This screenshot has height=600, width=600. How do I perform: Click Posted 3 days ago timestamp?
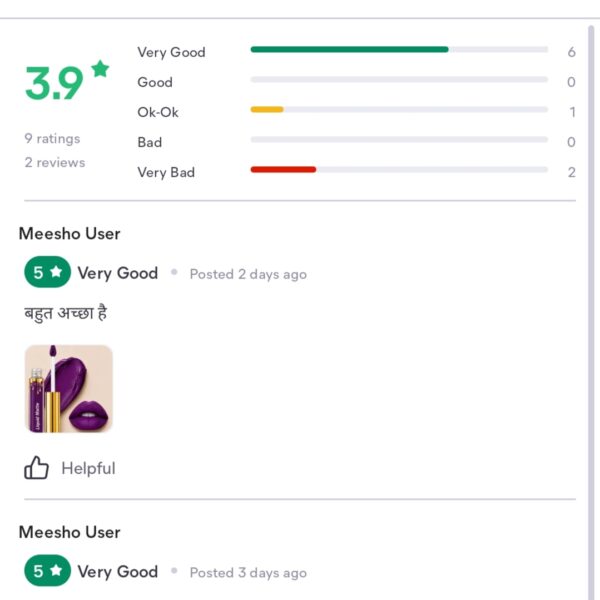click(x=248, y=573)
